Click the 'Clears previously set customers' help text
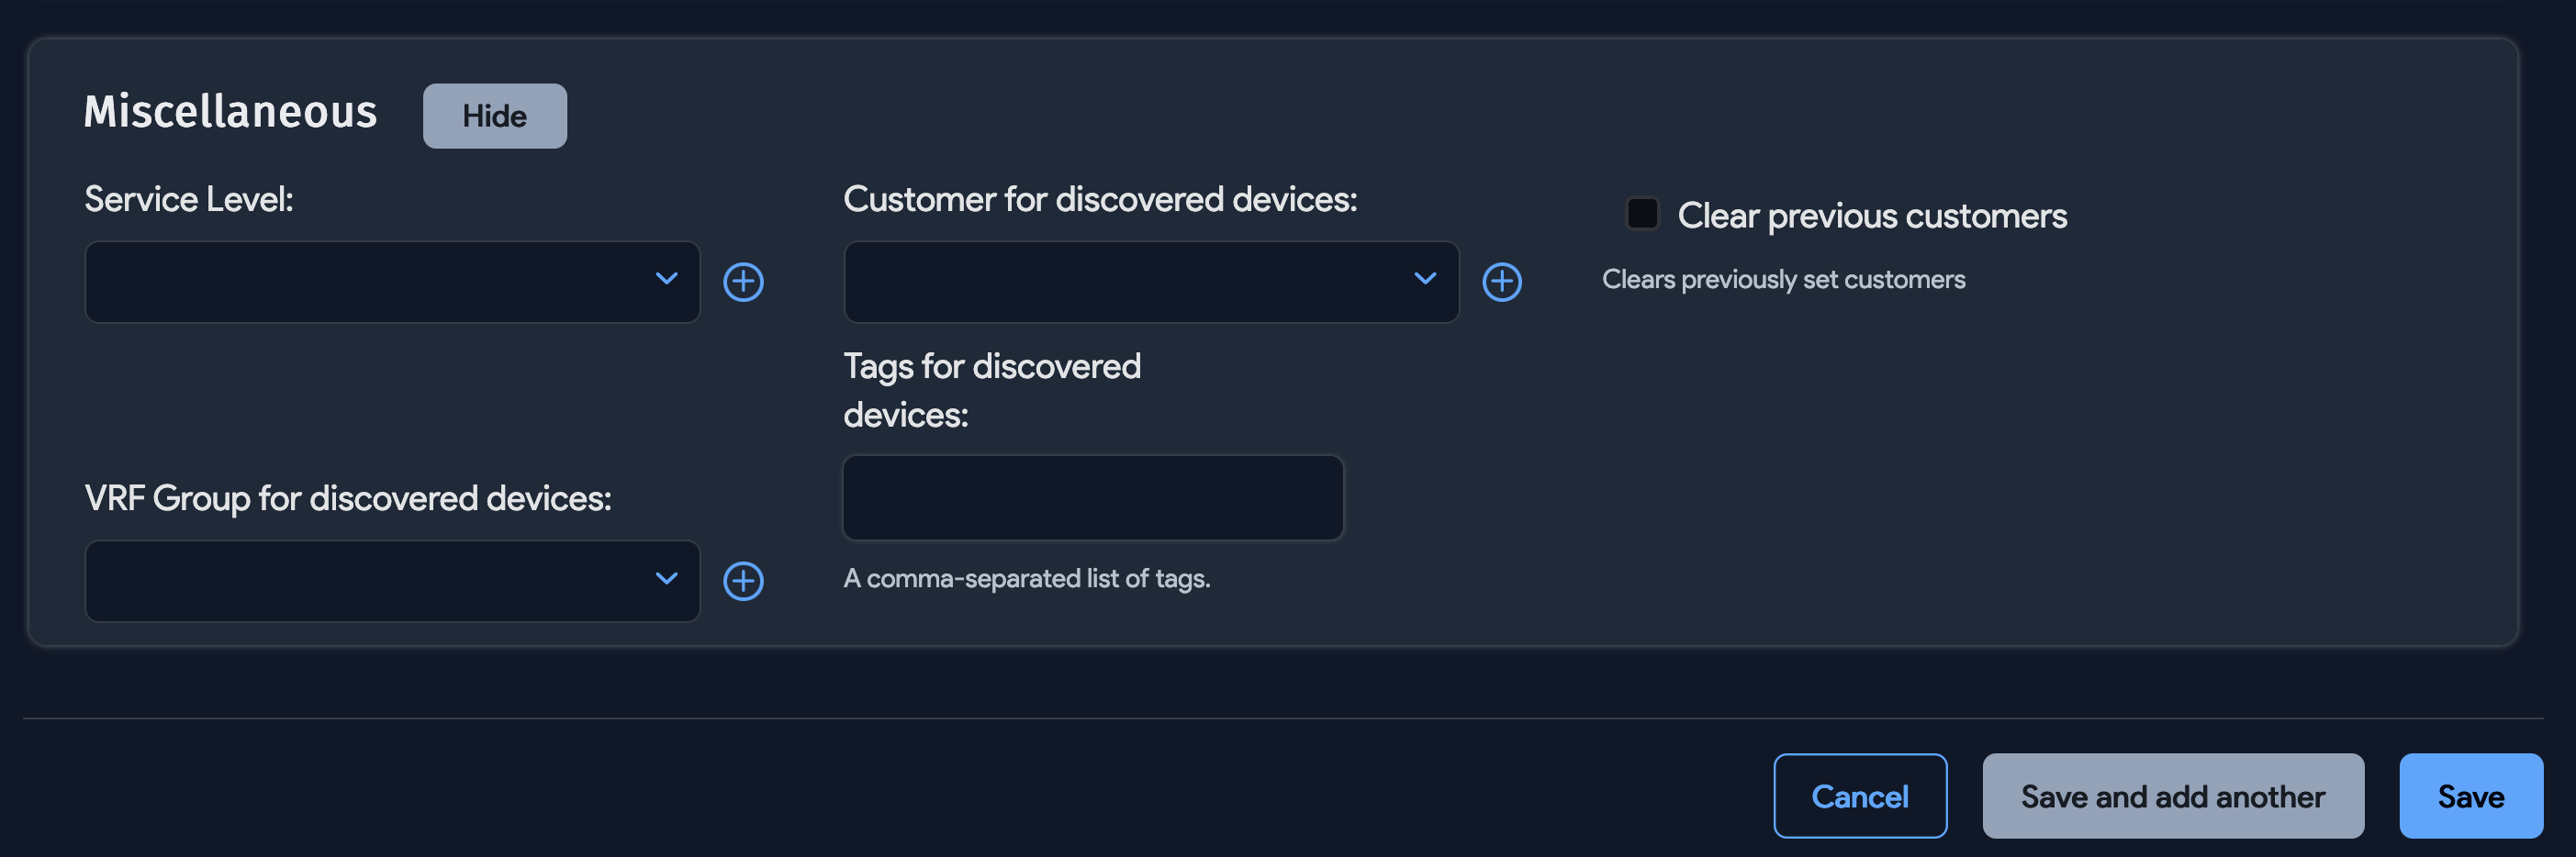Screen dimensions: 2576x857 [1783, 279]
